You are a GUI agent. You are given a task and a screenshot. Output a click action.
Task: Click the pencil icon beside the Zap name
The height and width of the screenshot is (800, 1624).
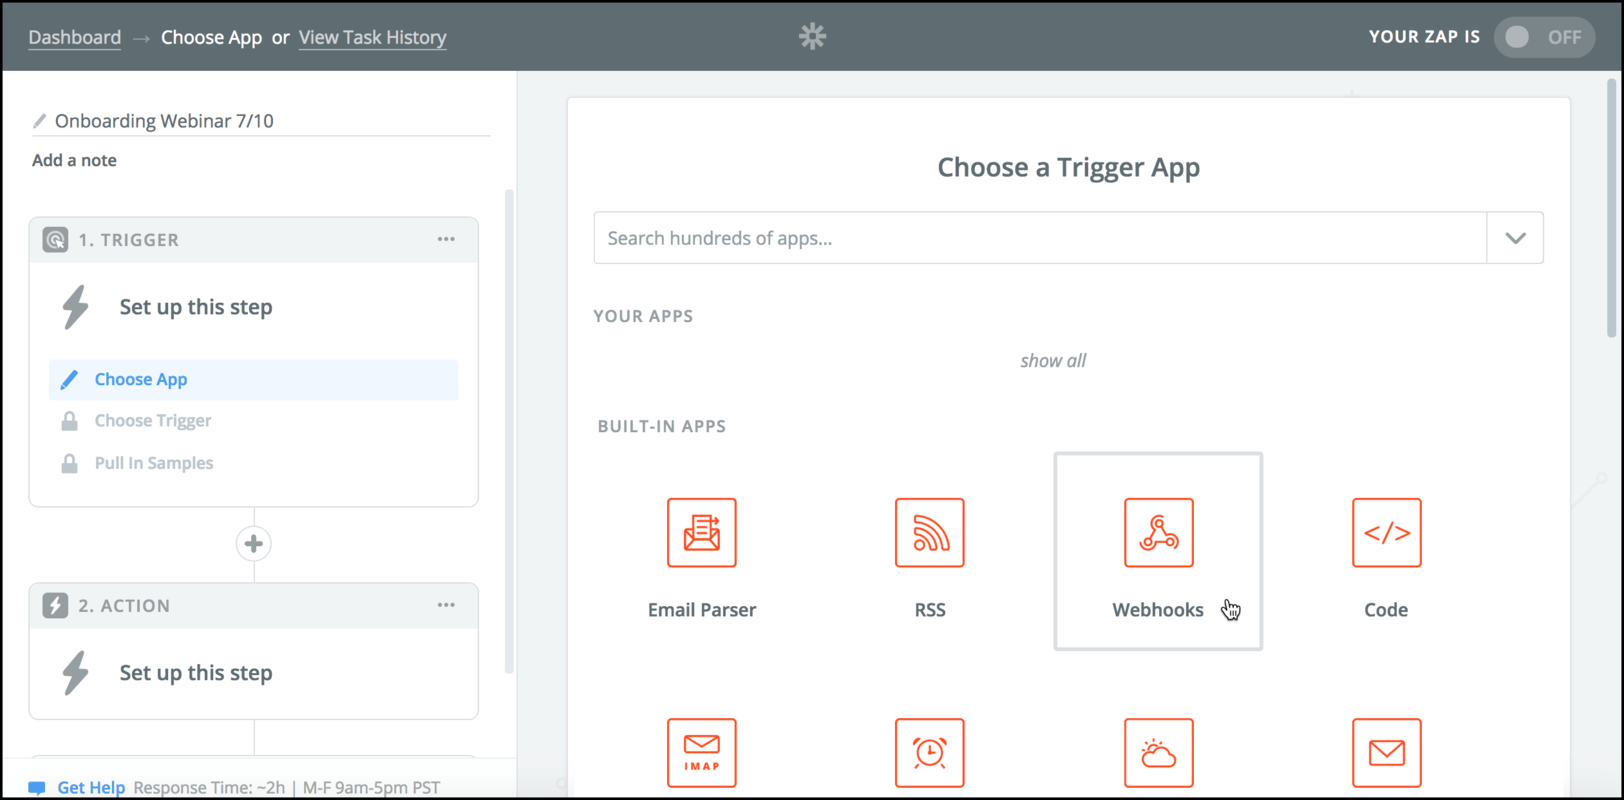click(39, 121)
